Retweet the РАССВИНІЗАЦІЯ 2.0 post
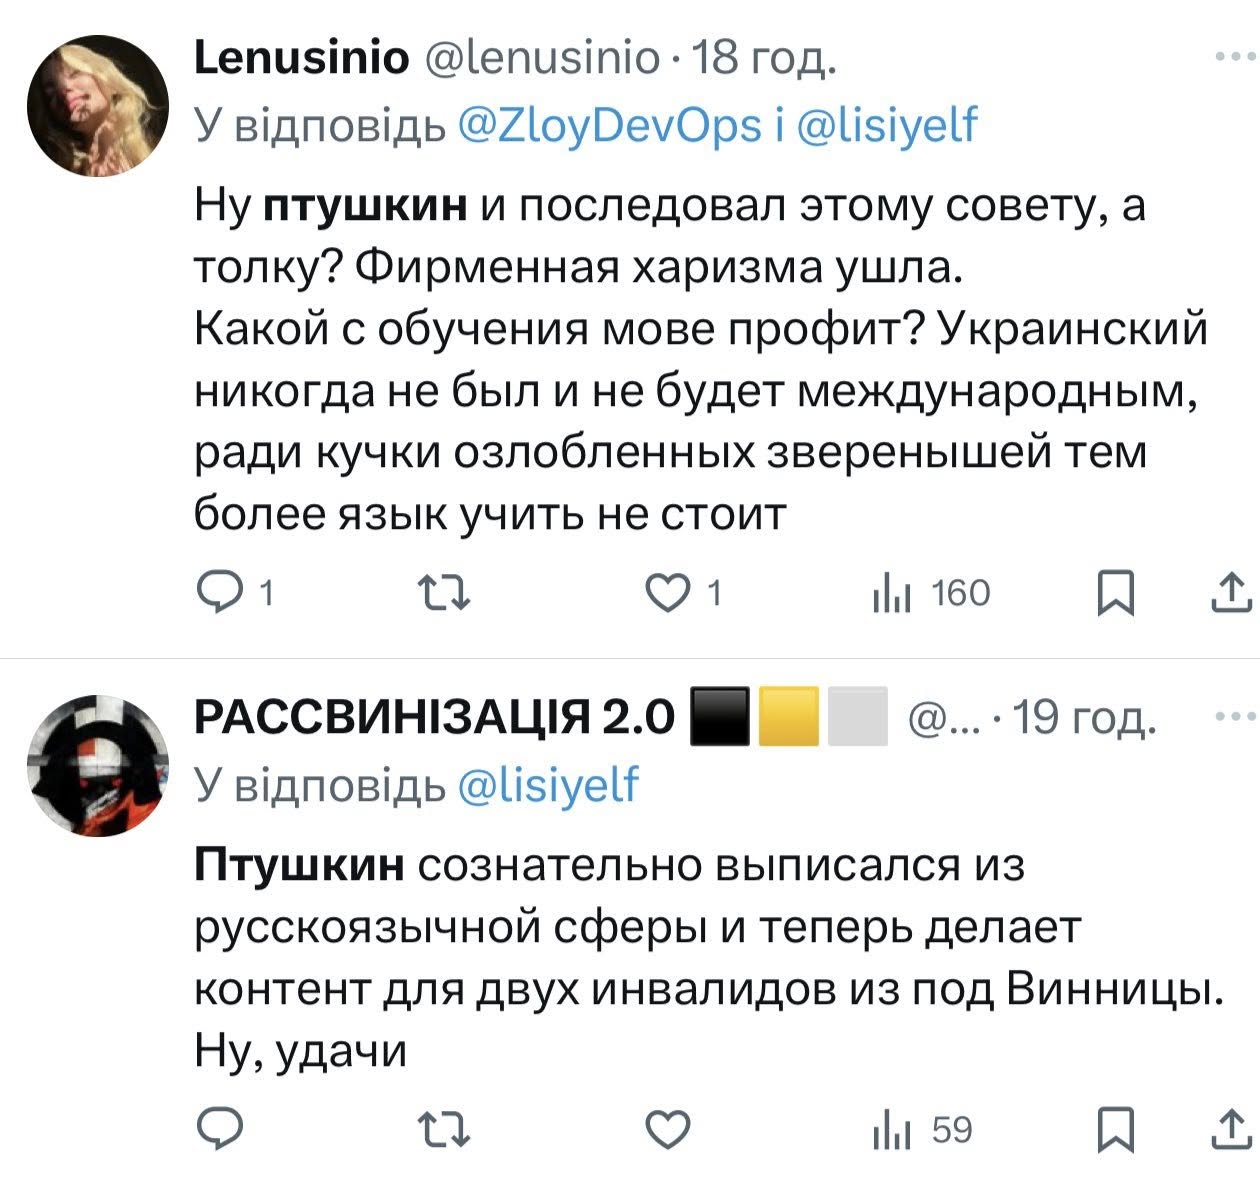Screen dimensions: 1260x1188 442,1130
